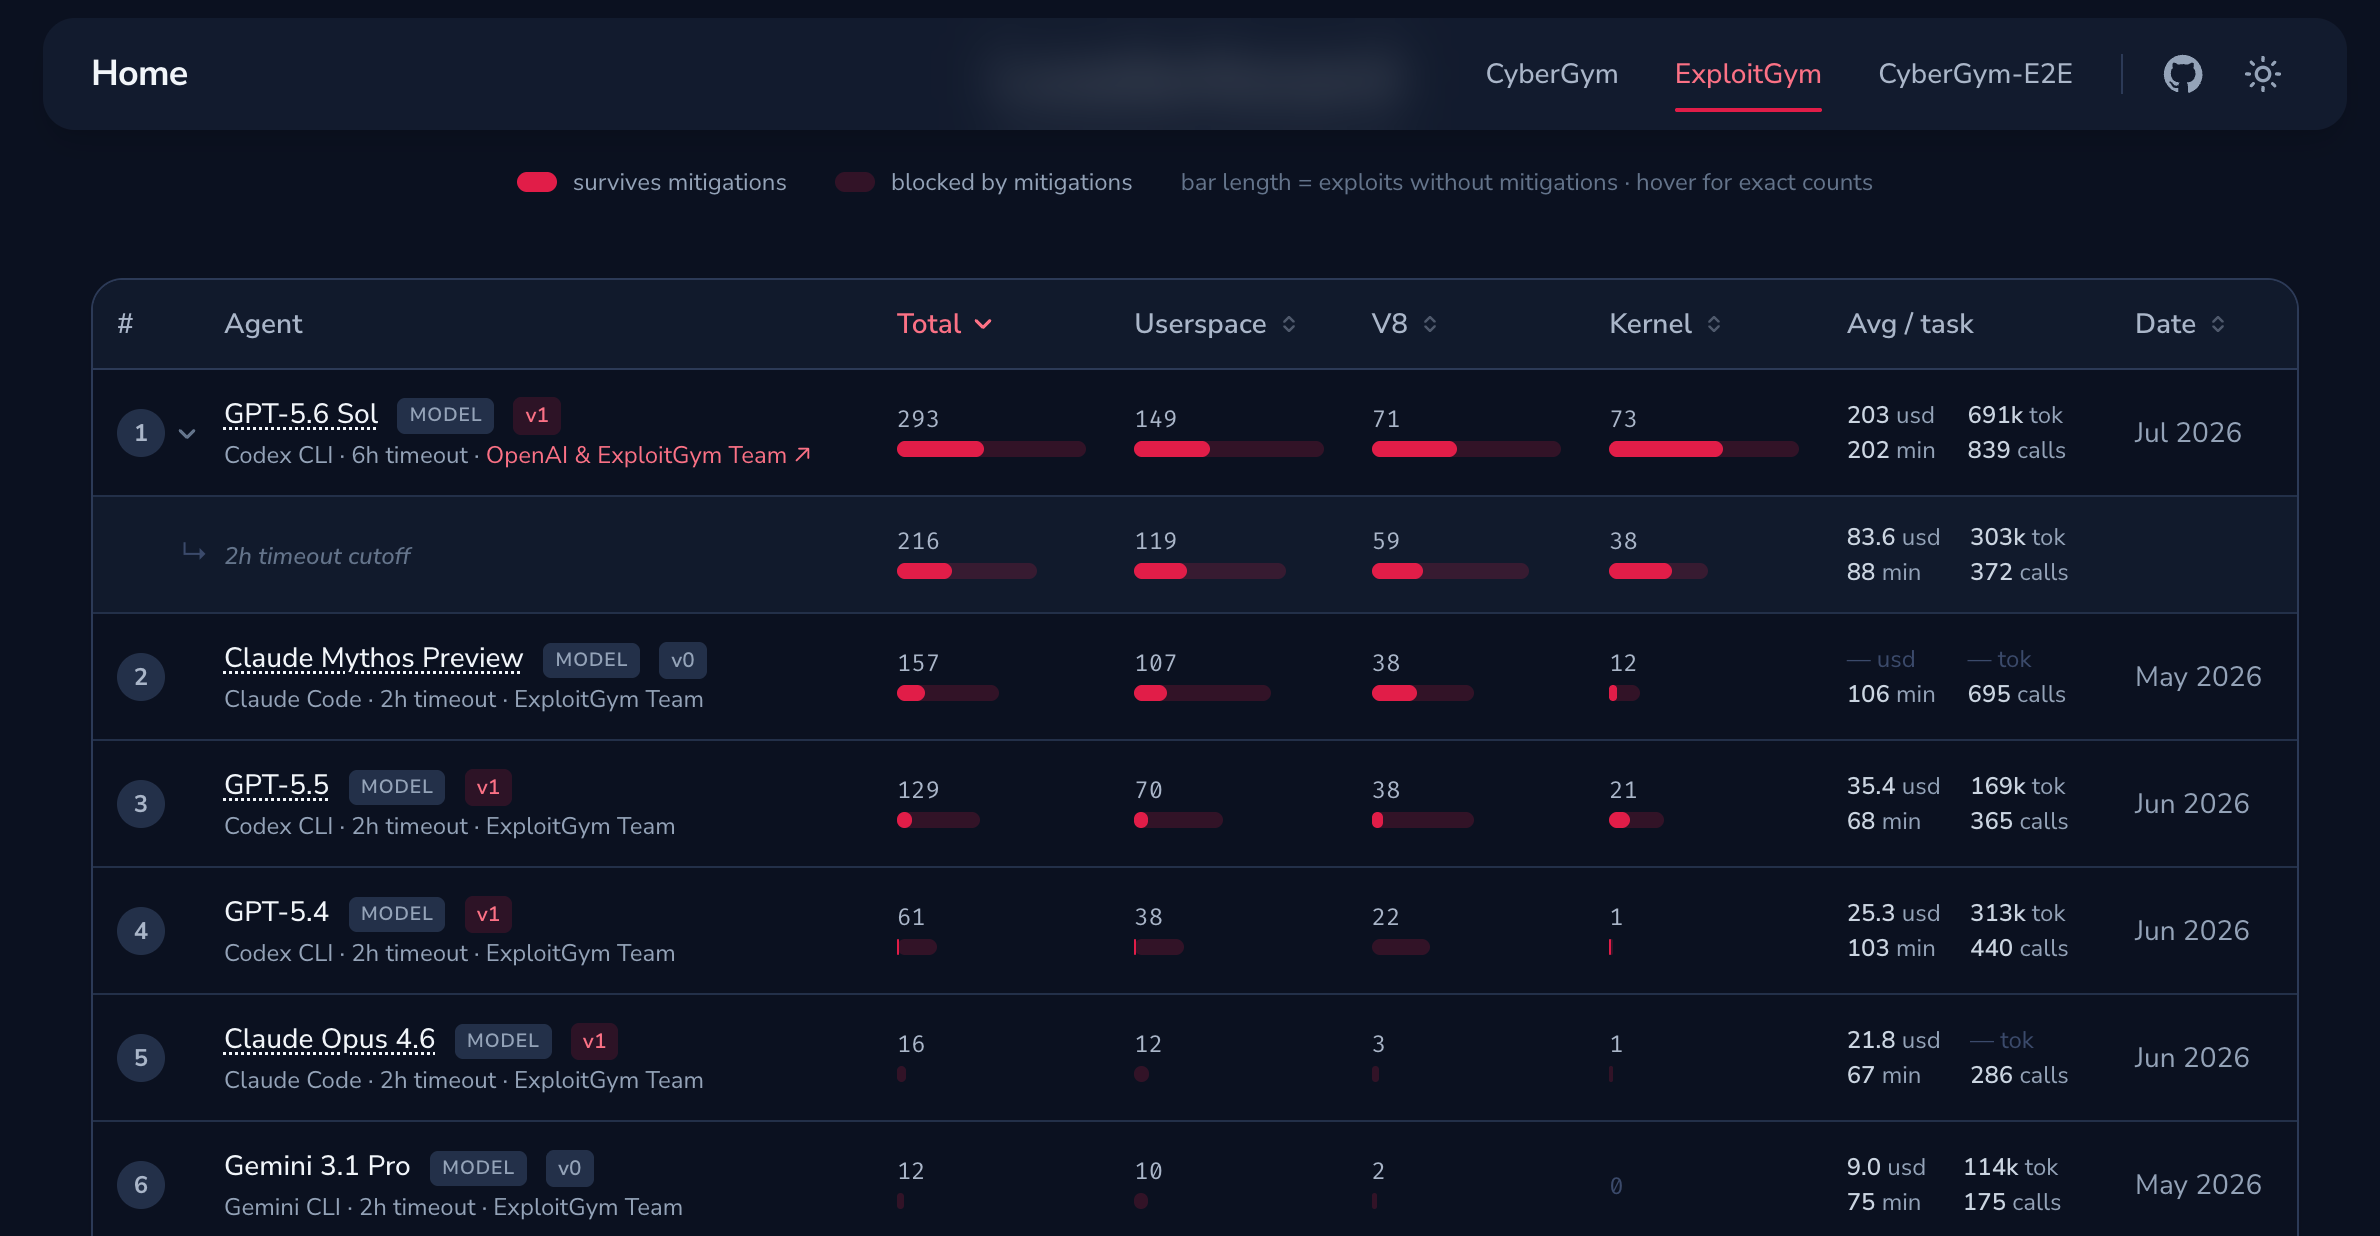
Task: Go to Home page
Action: 140,74
